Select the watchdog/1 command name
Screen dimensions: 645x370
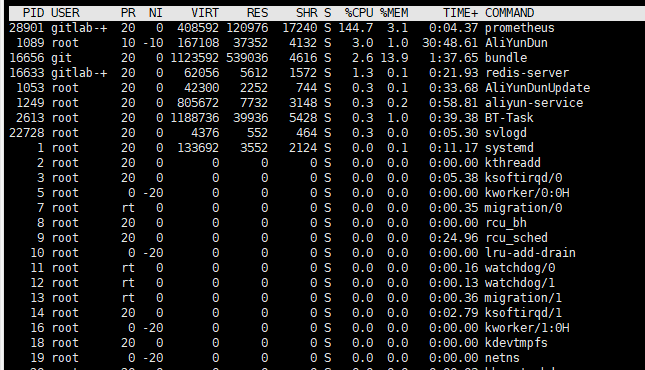520,283
